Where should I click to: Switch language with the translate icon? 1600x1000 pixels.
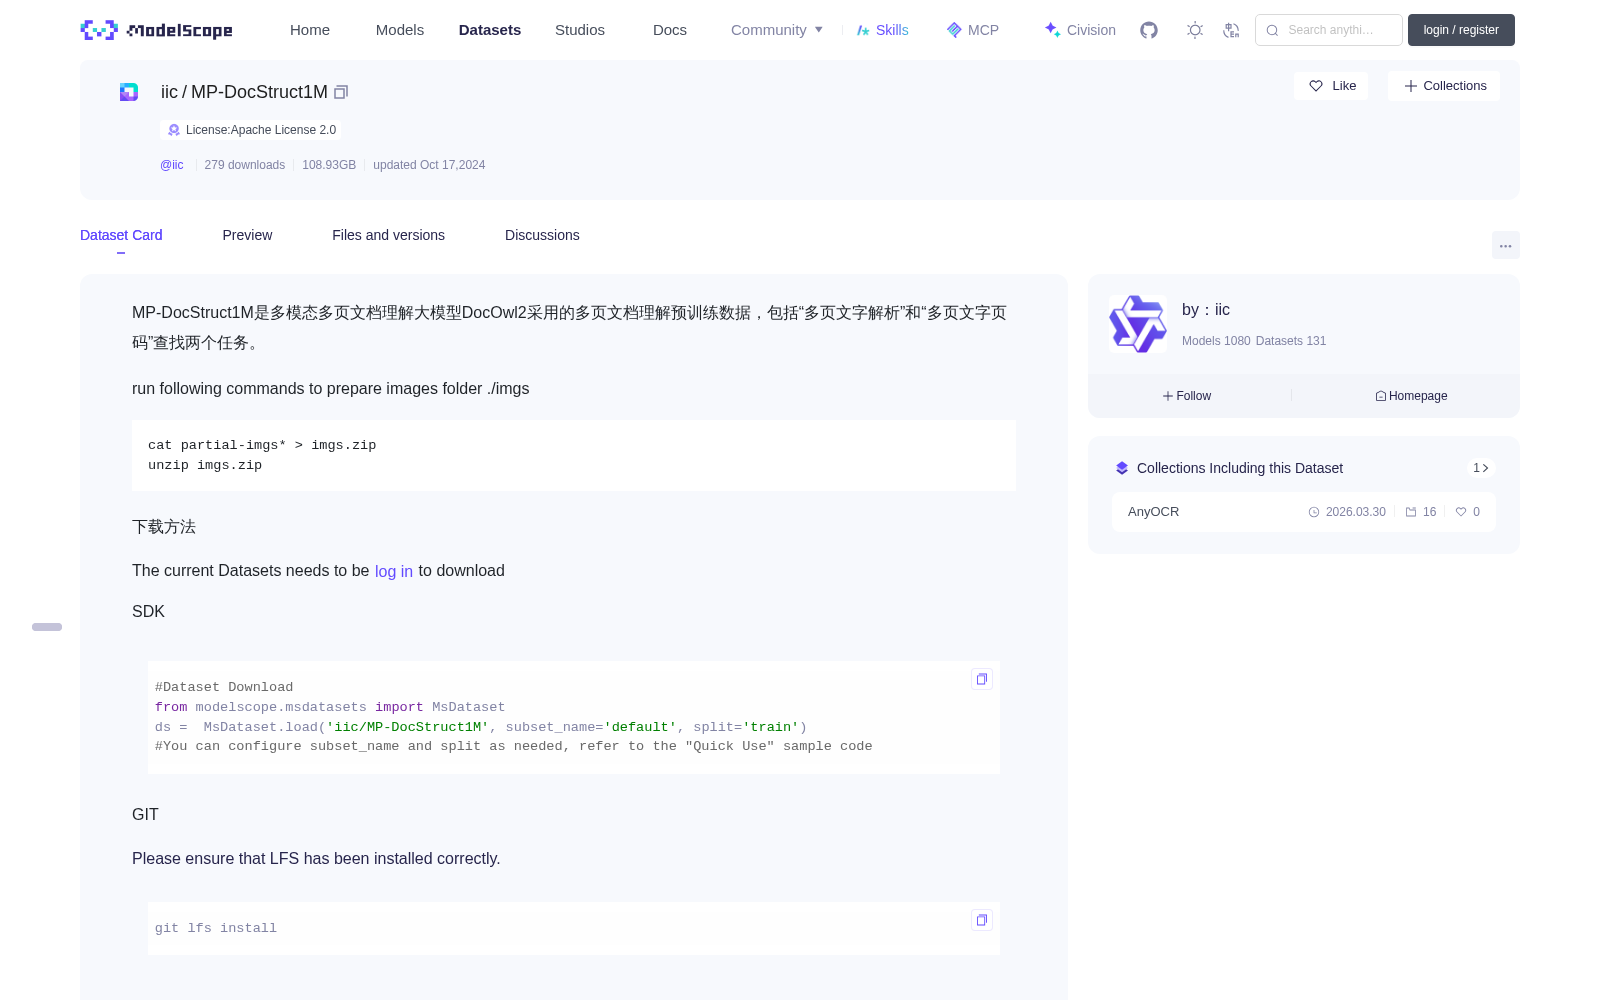[x=1231, y=30]
